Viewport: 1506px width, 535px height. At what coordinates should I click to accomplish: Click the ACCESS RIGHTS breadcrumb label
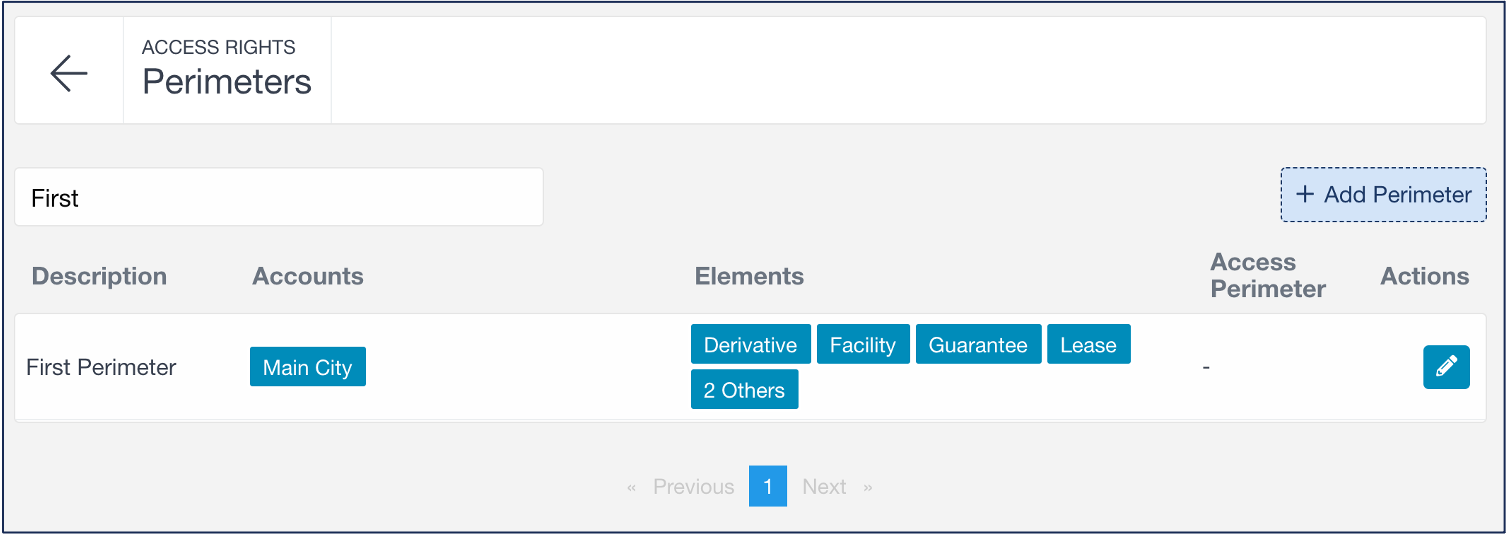[x=219, y=47]
